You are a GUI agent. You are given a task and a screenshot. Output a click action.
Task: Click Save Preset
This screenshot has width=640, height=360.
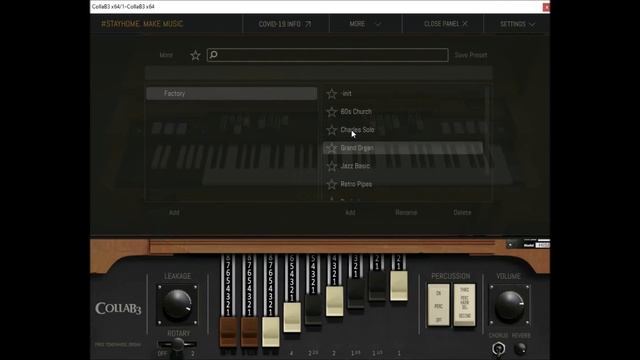click(x=471, y=55)
